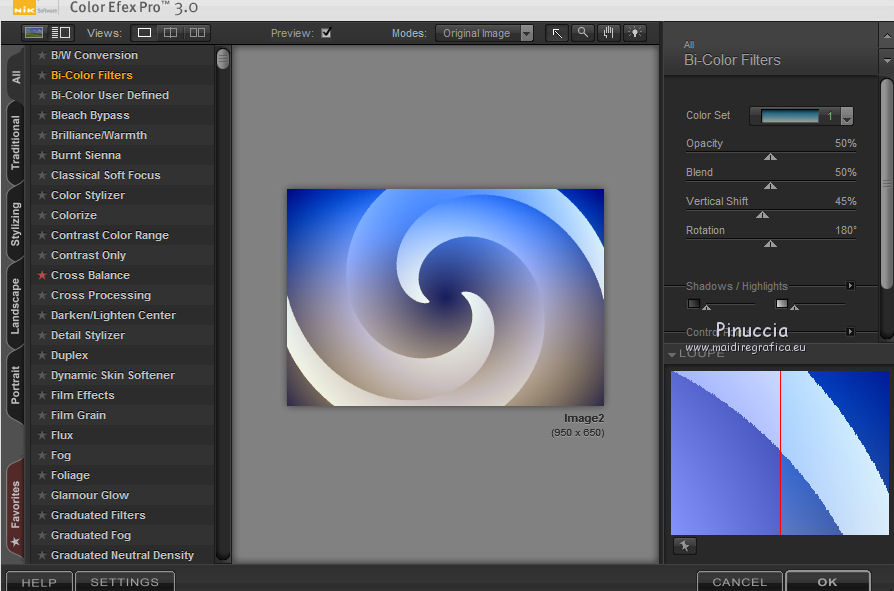Switch to side-by-side preview view
The height and width of the screenshot is (591, 894).
point(197,33)
